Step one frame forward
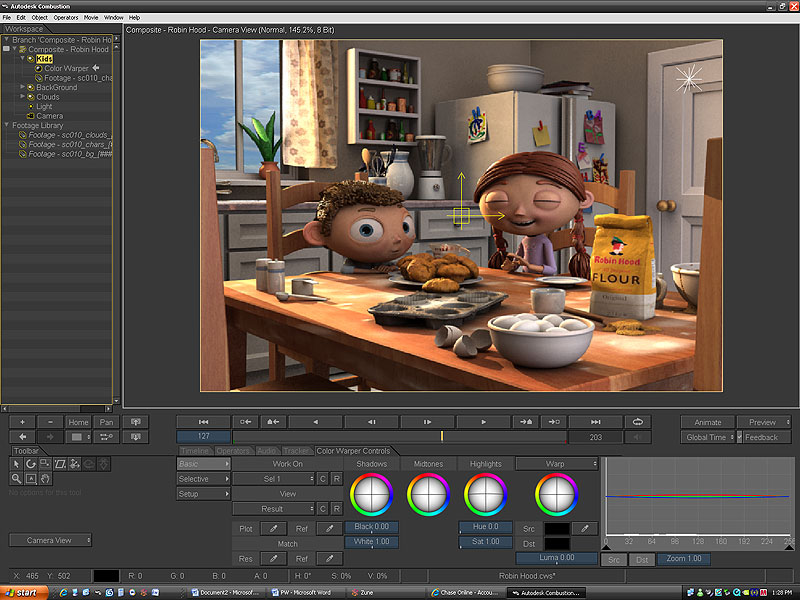 (427, 422)
